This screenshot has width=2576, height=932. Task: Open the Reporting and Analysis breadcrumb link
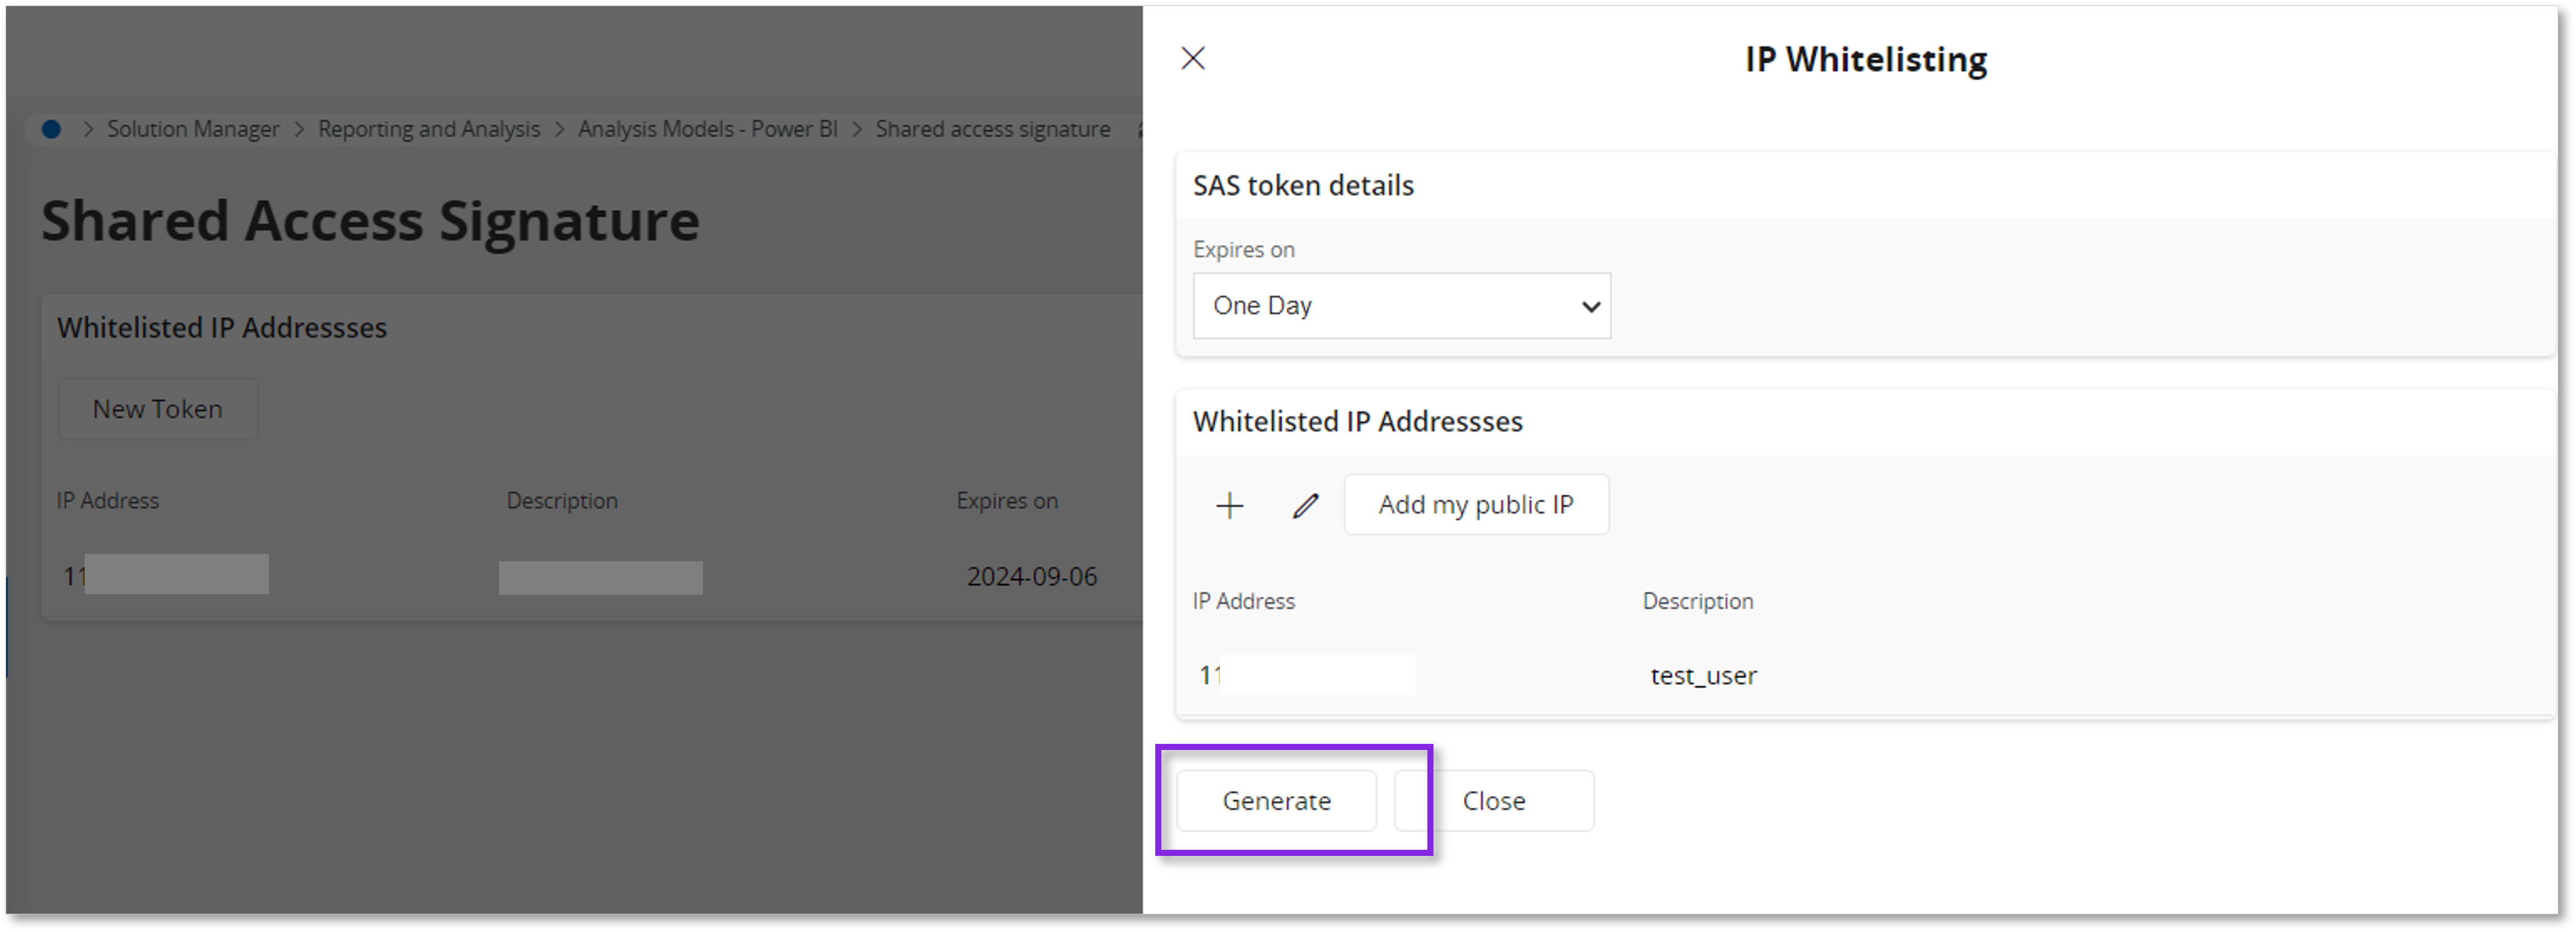coord(429,128)
